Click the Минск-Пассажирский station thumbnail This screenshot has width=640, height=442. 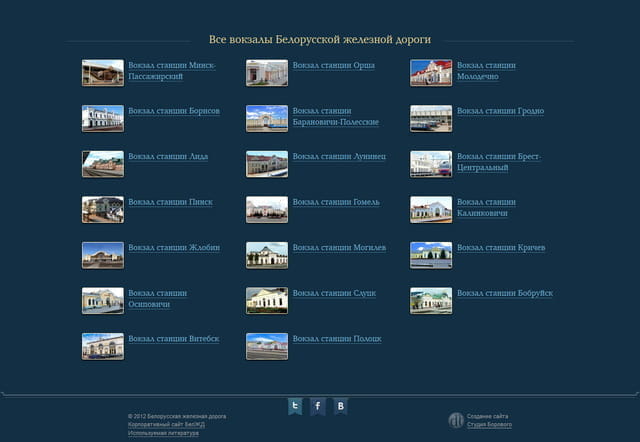pyautogui.click(x=103, y=73)
